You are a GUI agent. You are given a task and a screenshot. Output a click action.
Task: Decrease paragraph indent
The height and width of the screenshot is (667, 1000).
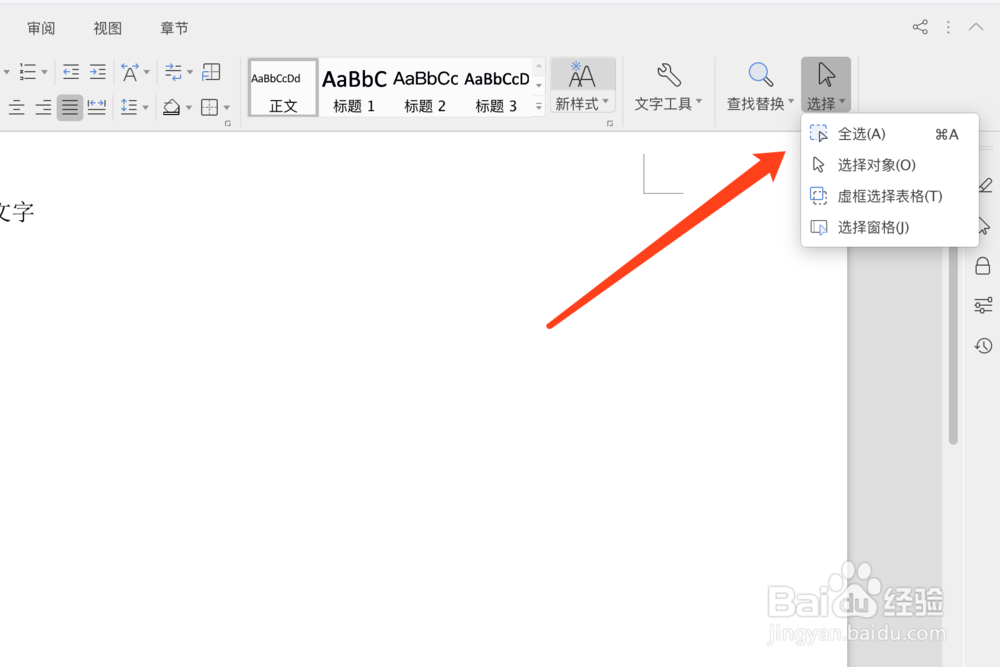pyautogui.click(x=71, y=71)
